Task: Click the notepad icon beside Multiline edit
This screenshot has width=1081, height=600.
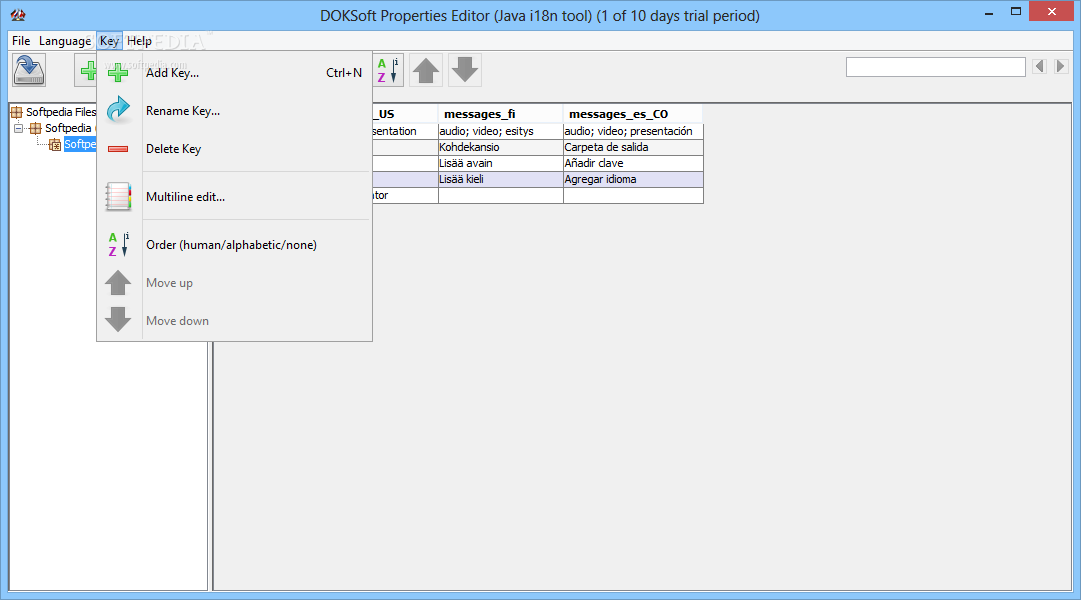Action: point(118,197)
